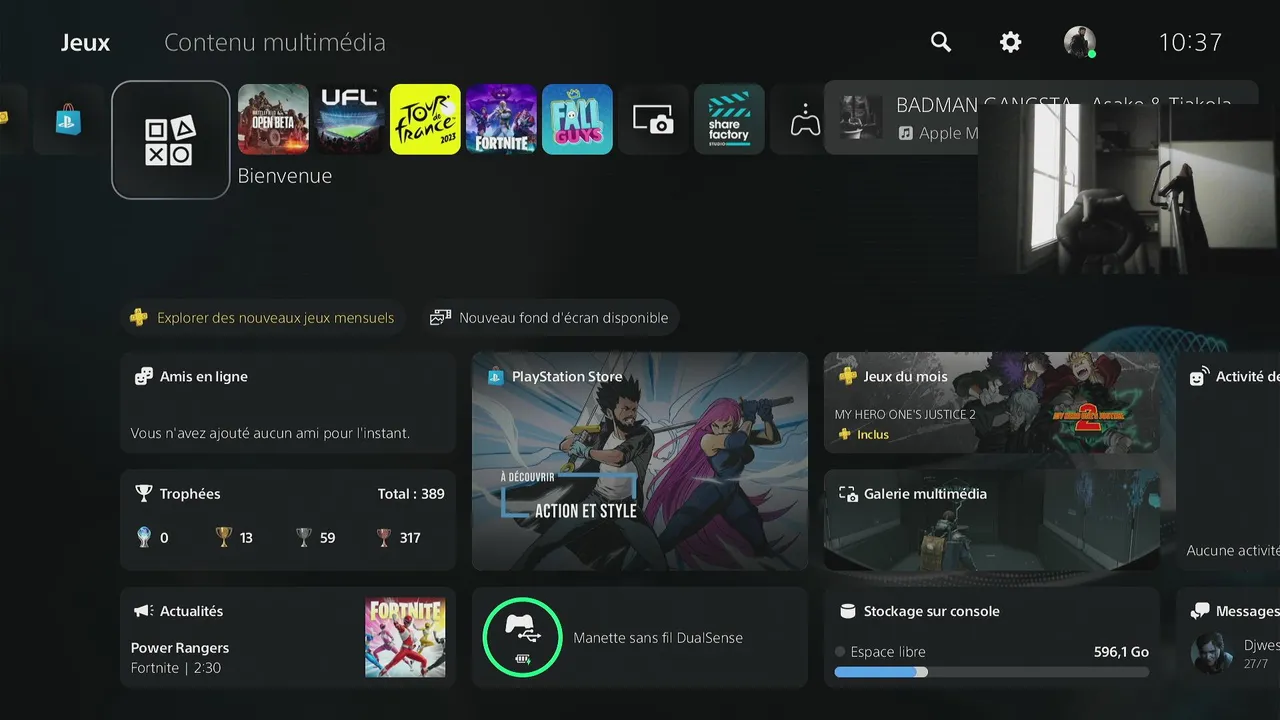Click the Stockage sur console disk icon
1280x720 pixels.
[848, 611]
